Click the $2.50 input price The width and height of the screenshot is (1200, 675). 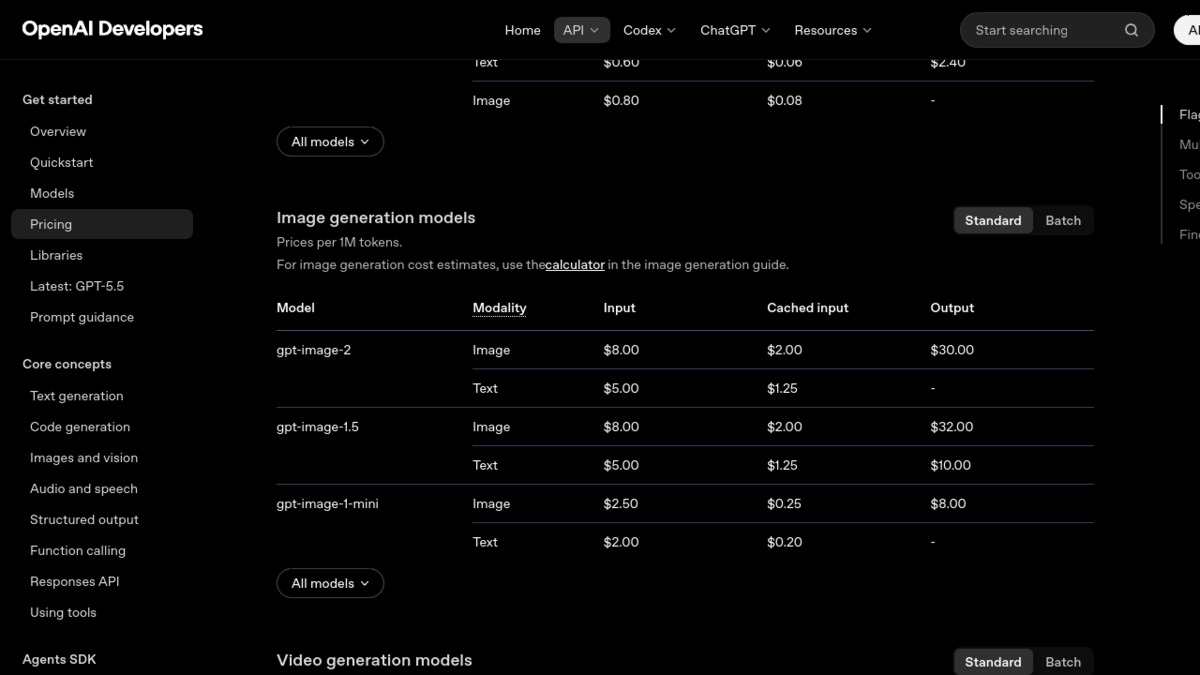pyautogui.click(x=621, y=504)
